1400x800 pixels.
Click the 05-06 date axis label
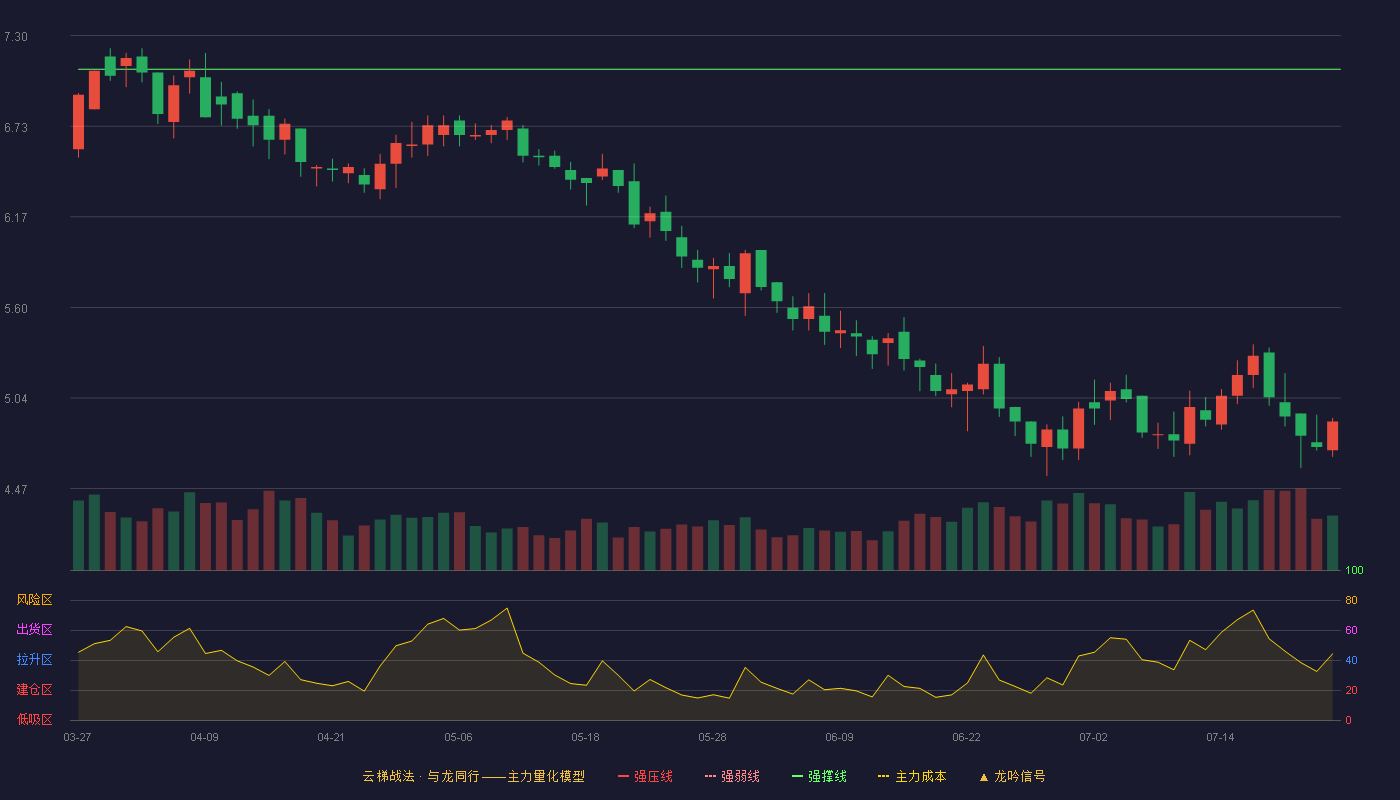tap(458, 737)
